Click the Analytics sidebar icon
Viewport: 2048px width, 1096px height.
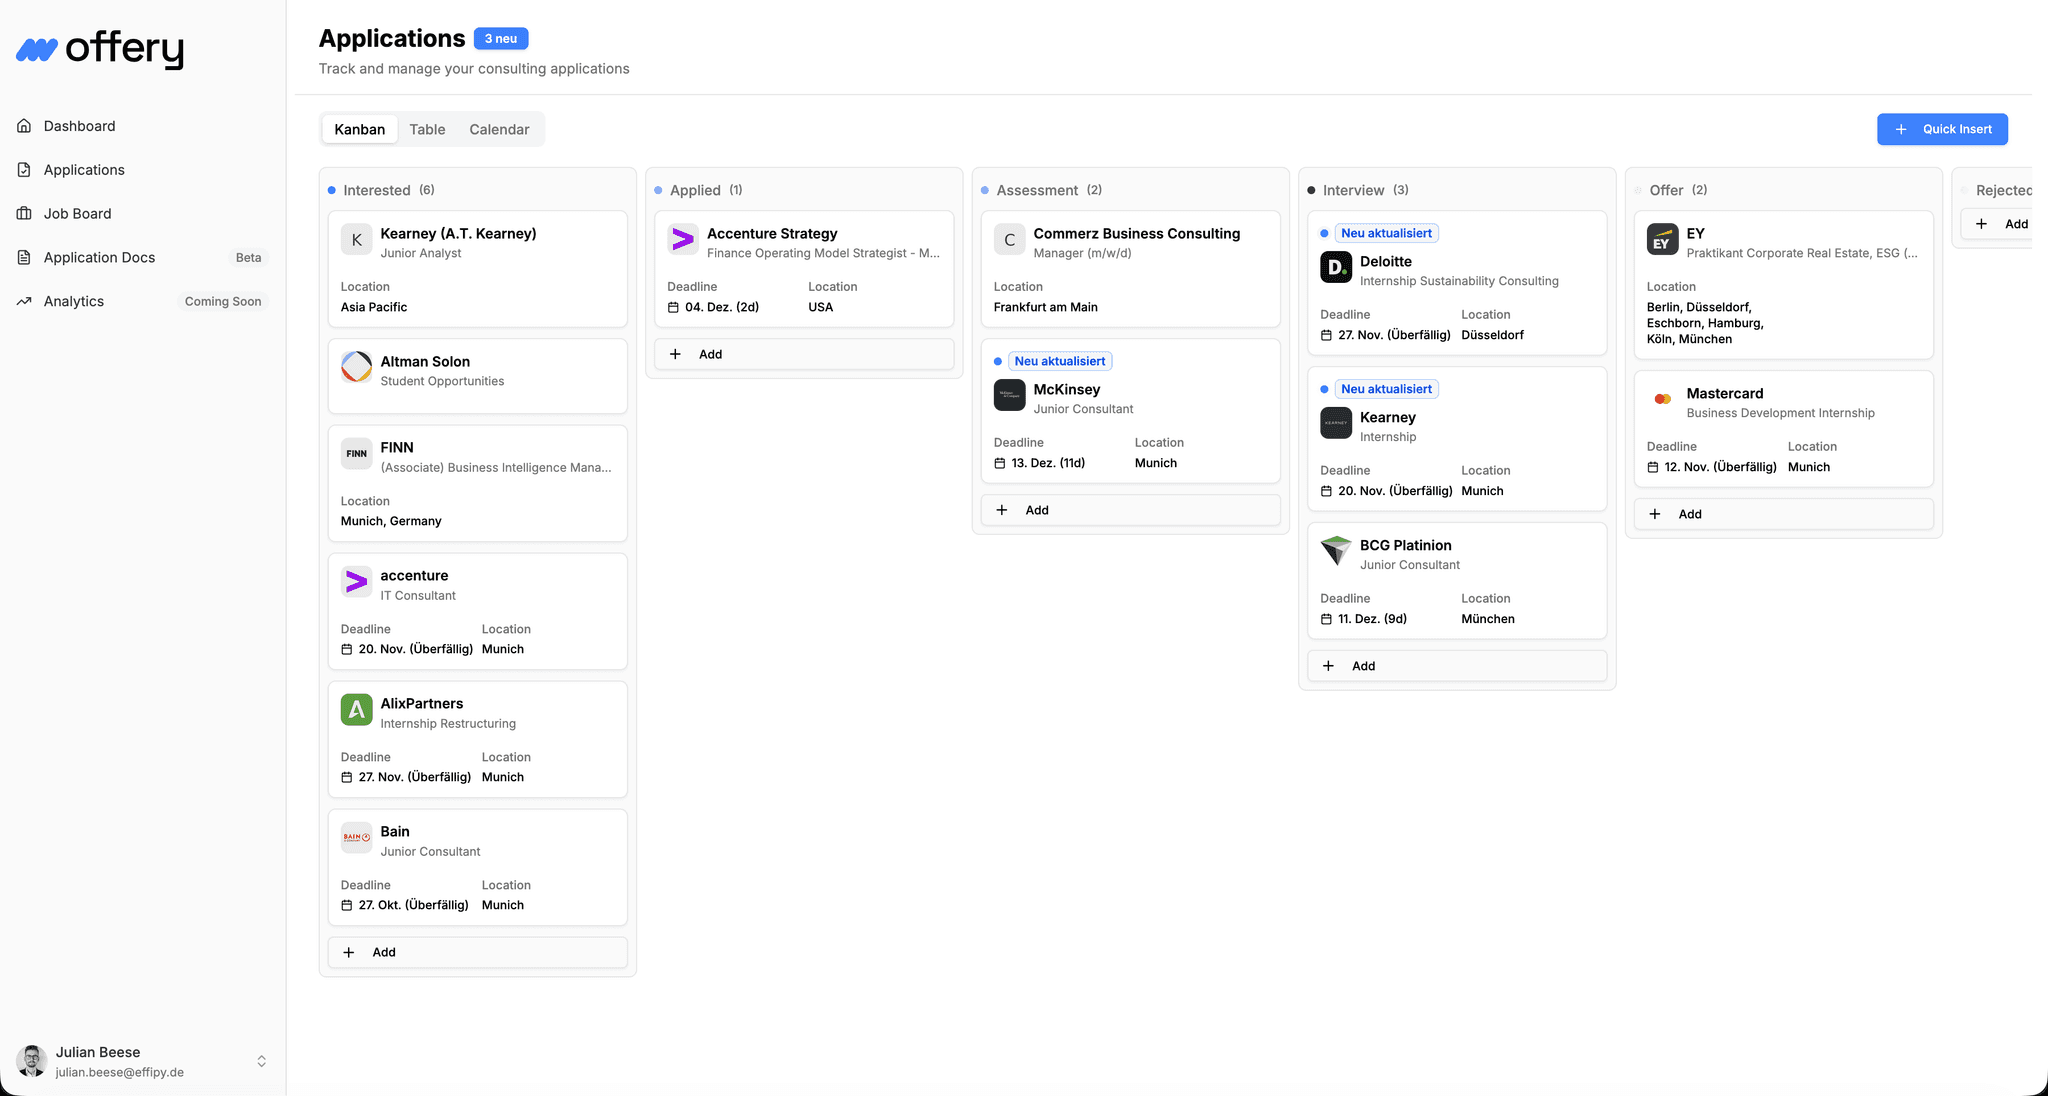(x=23, y=301)
